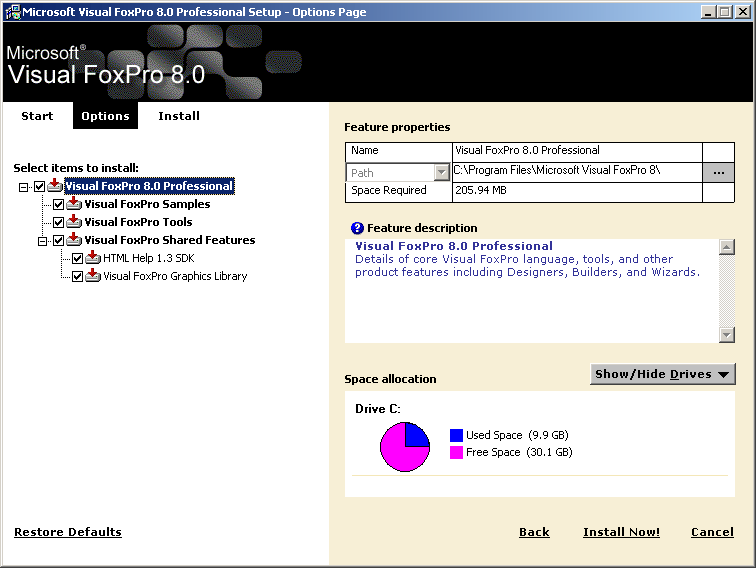Select Visual FoxPro Samples tree item

[148, 204]
